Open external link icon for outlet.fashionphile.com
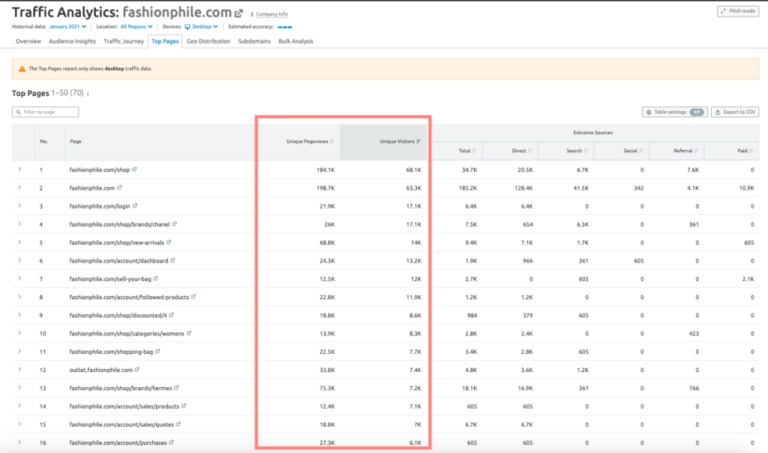The height and width of the screenshot is (453, 768). 137,369
